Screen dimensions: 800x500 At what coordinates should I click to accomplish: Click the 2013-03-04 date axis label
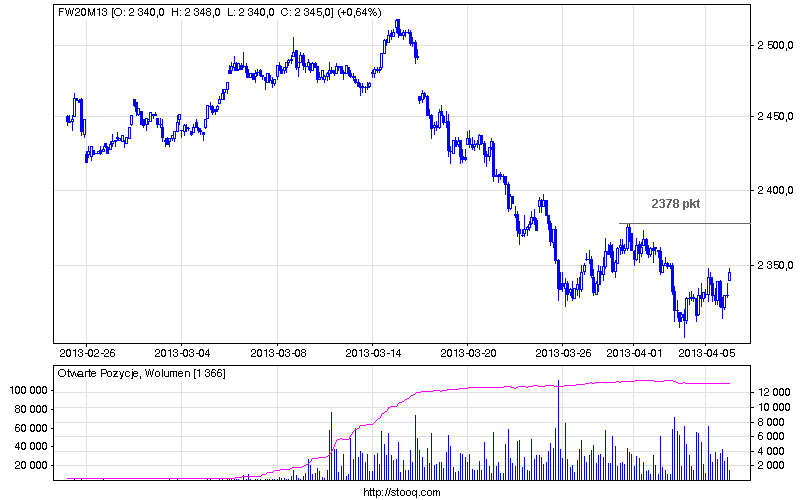pyautogui.click(x=182, y=353)
